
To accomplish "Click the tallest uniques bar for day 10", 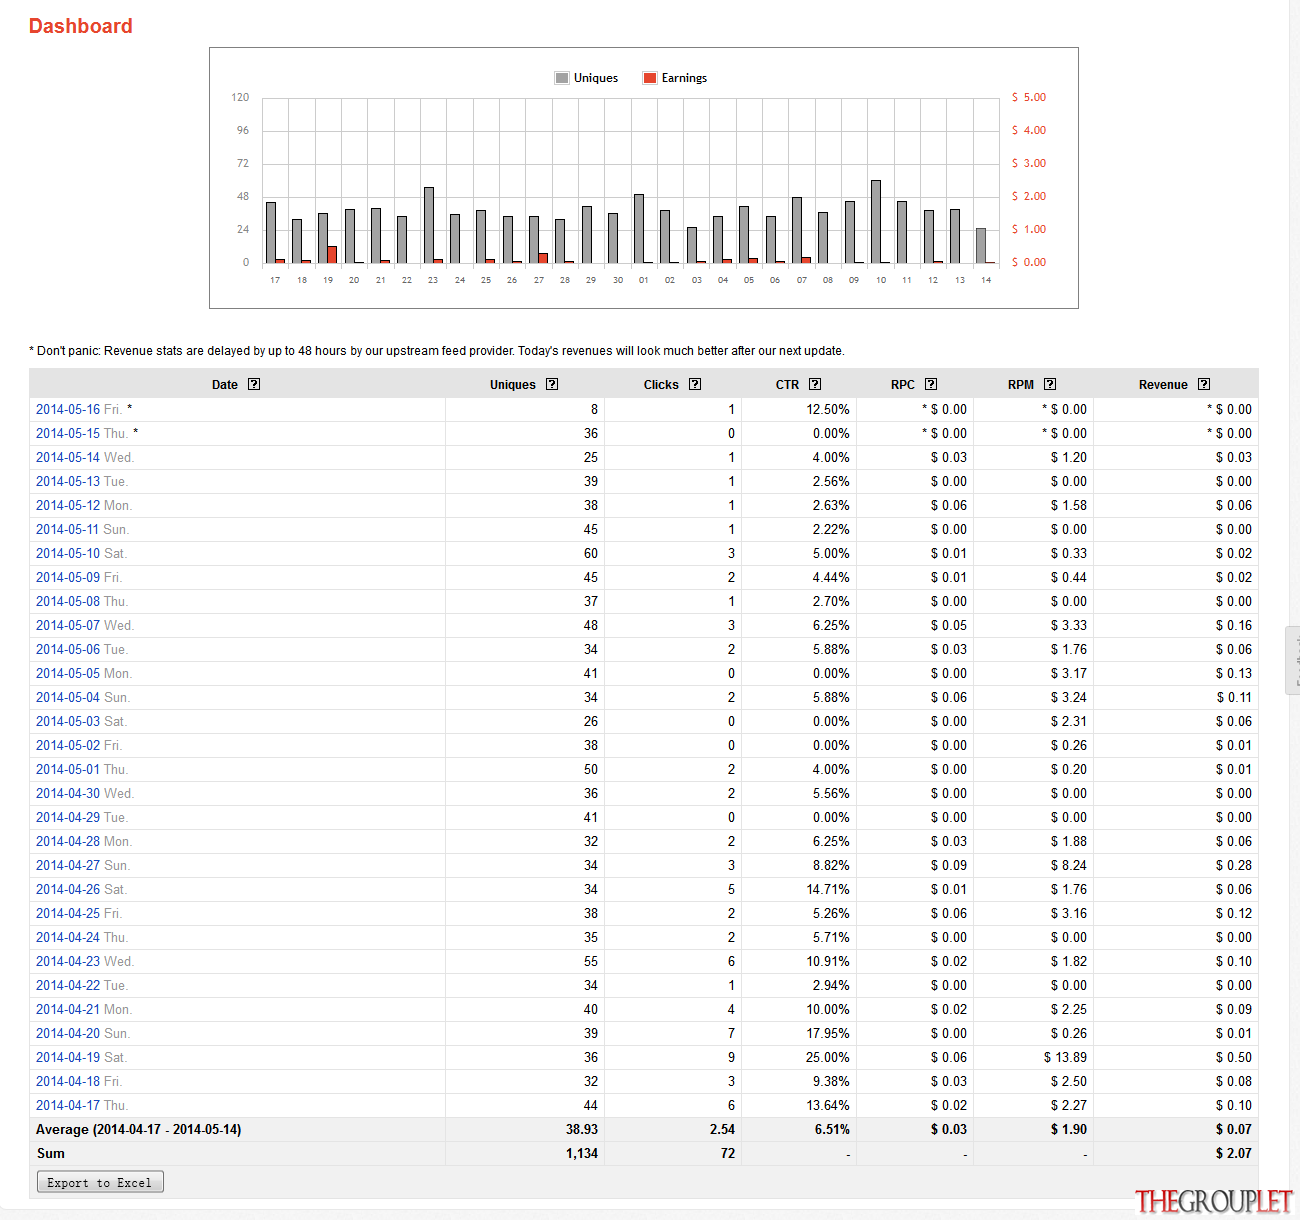I will pyautogui.click(x=876, y=222).
